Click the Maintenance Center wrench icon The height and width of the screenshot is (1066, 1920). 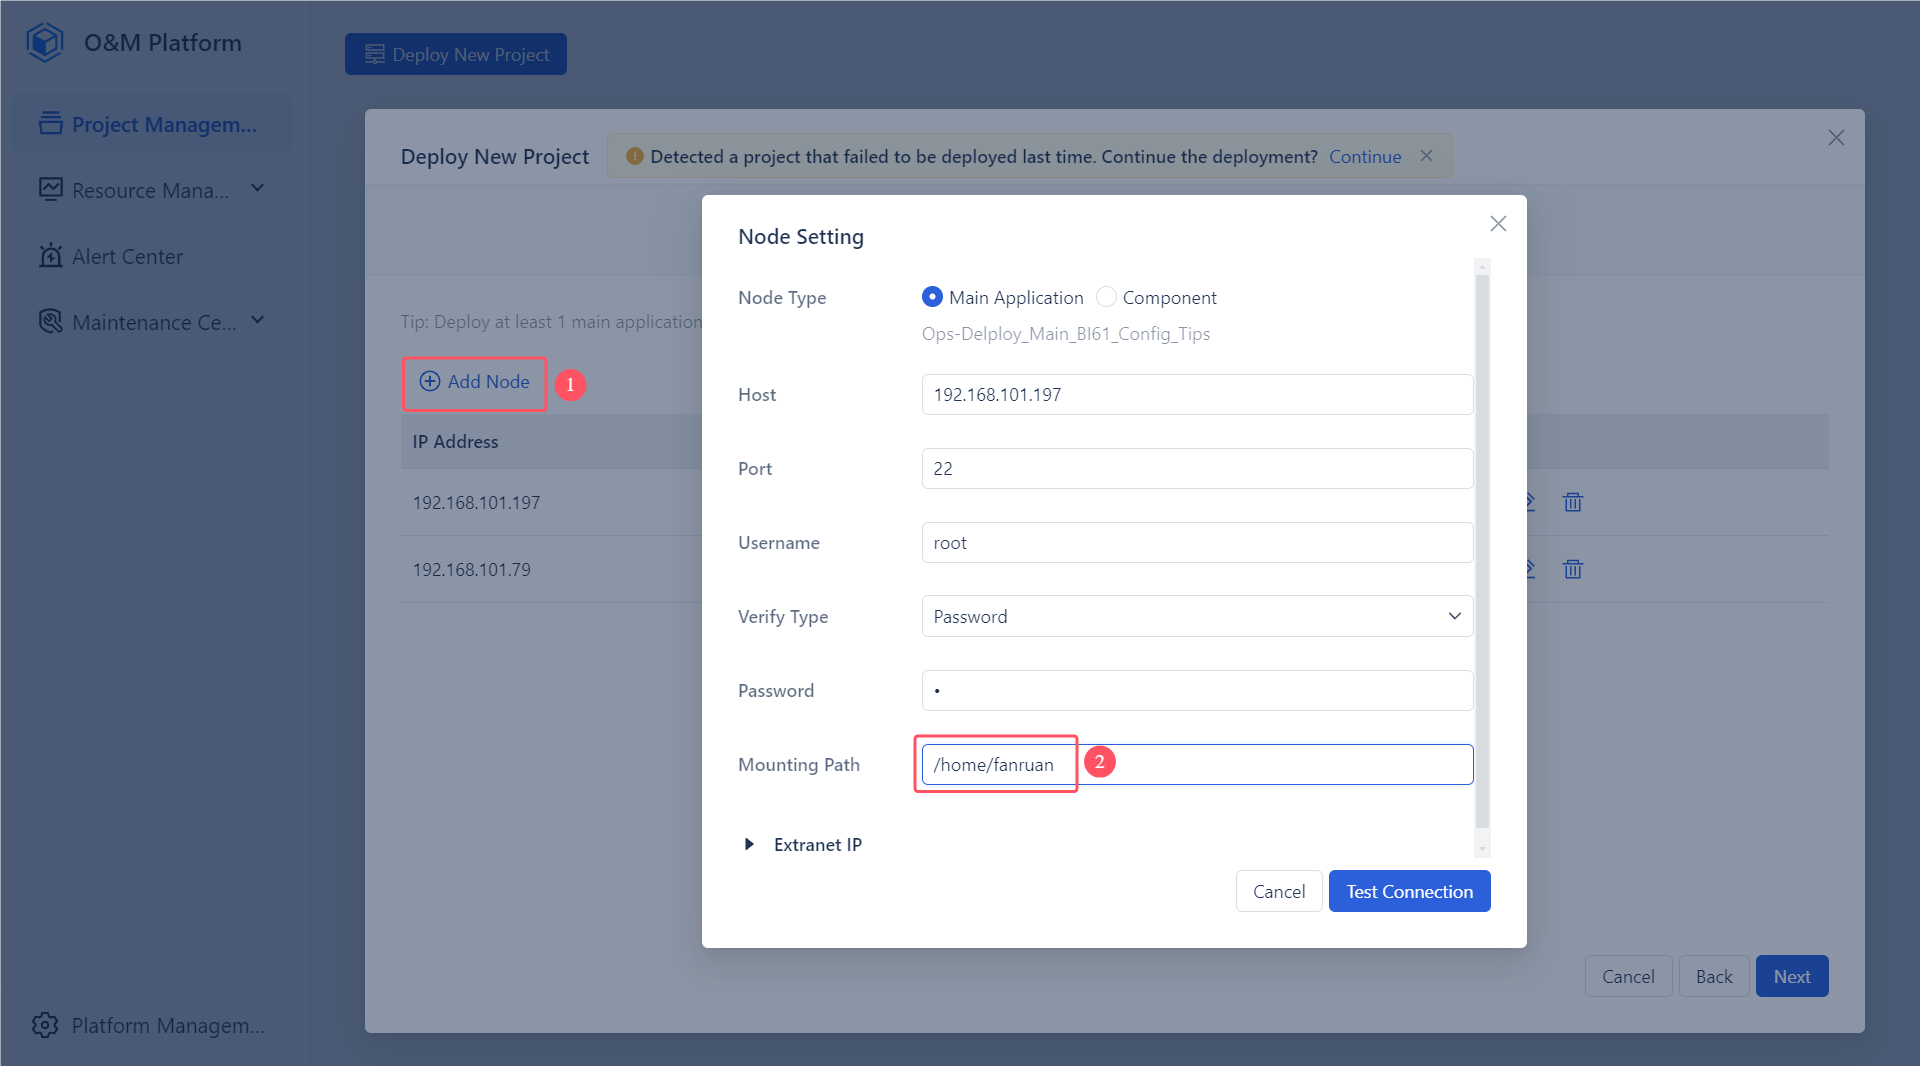pos(51,322)
